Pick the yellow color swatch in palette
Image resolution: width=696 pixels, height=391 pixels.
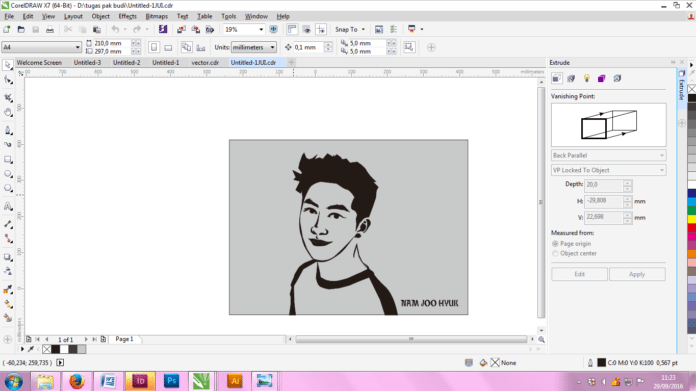(x=692, y=219)
